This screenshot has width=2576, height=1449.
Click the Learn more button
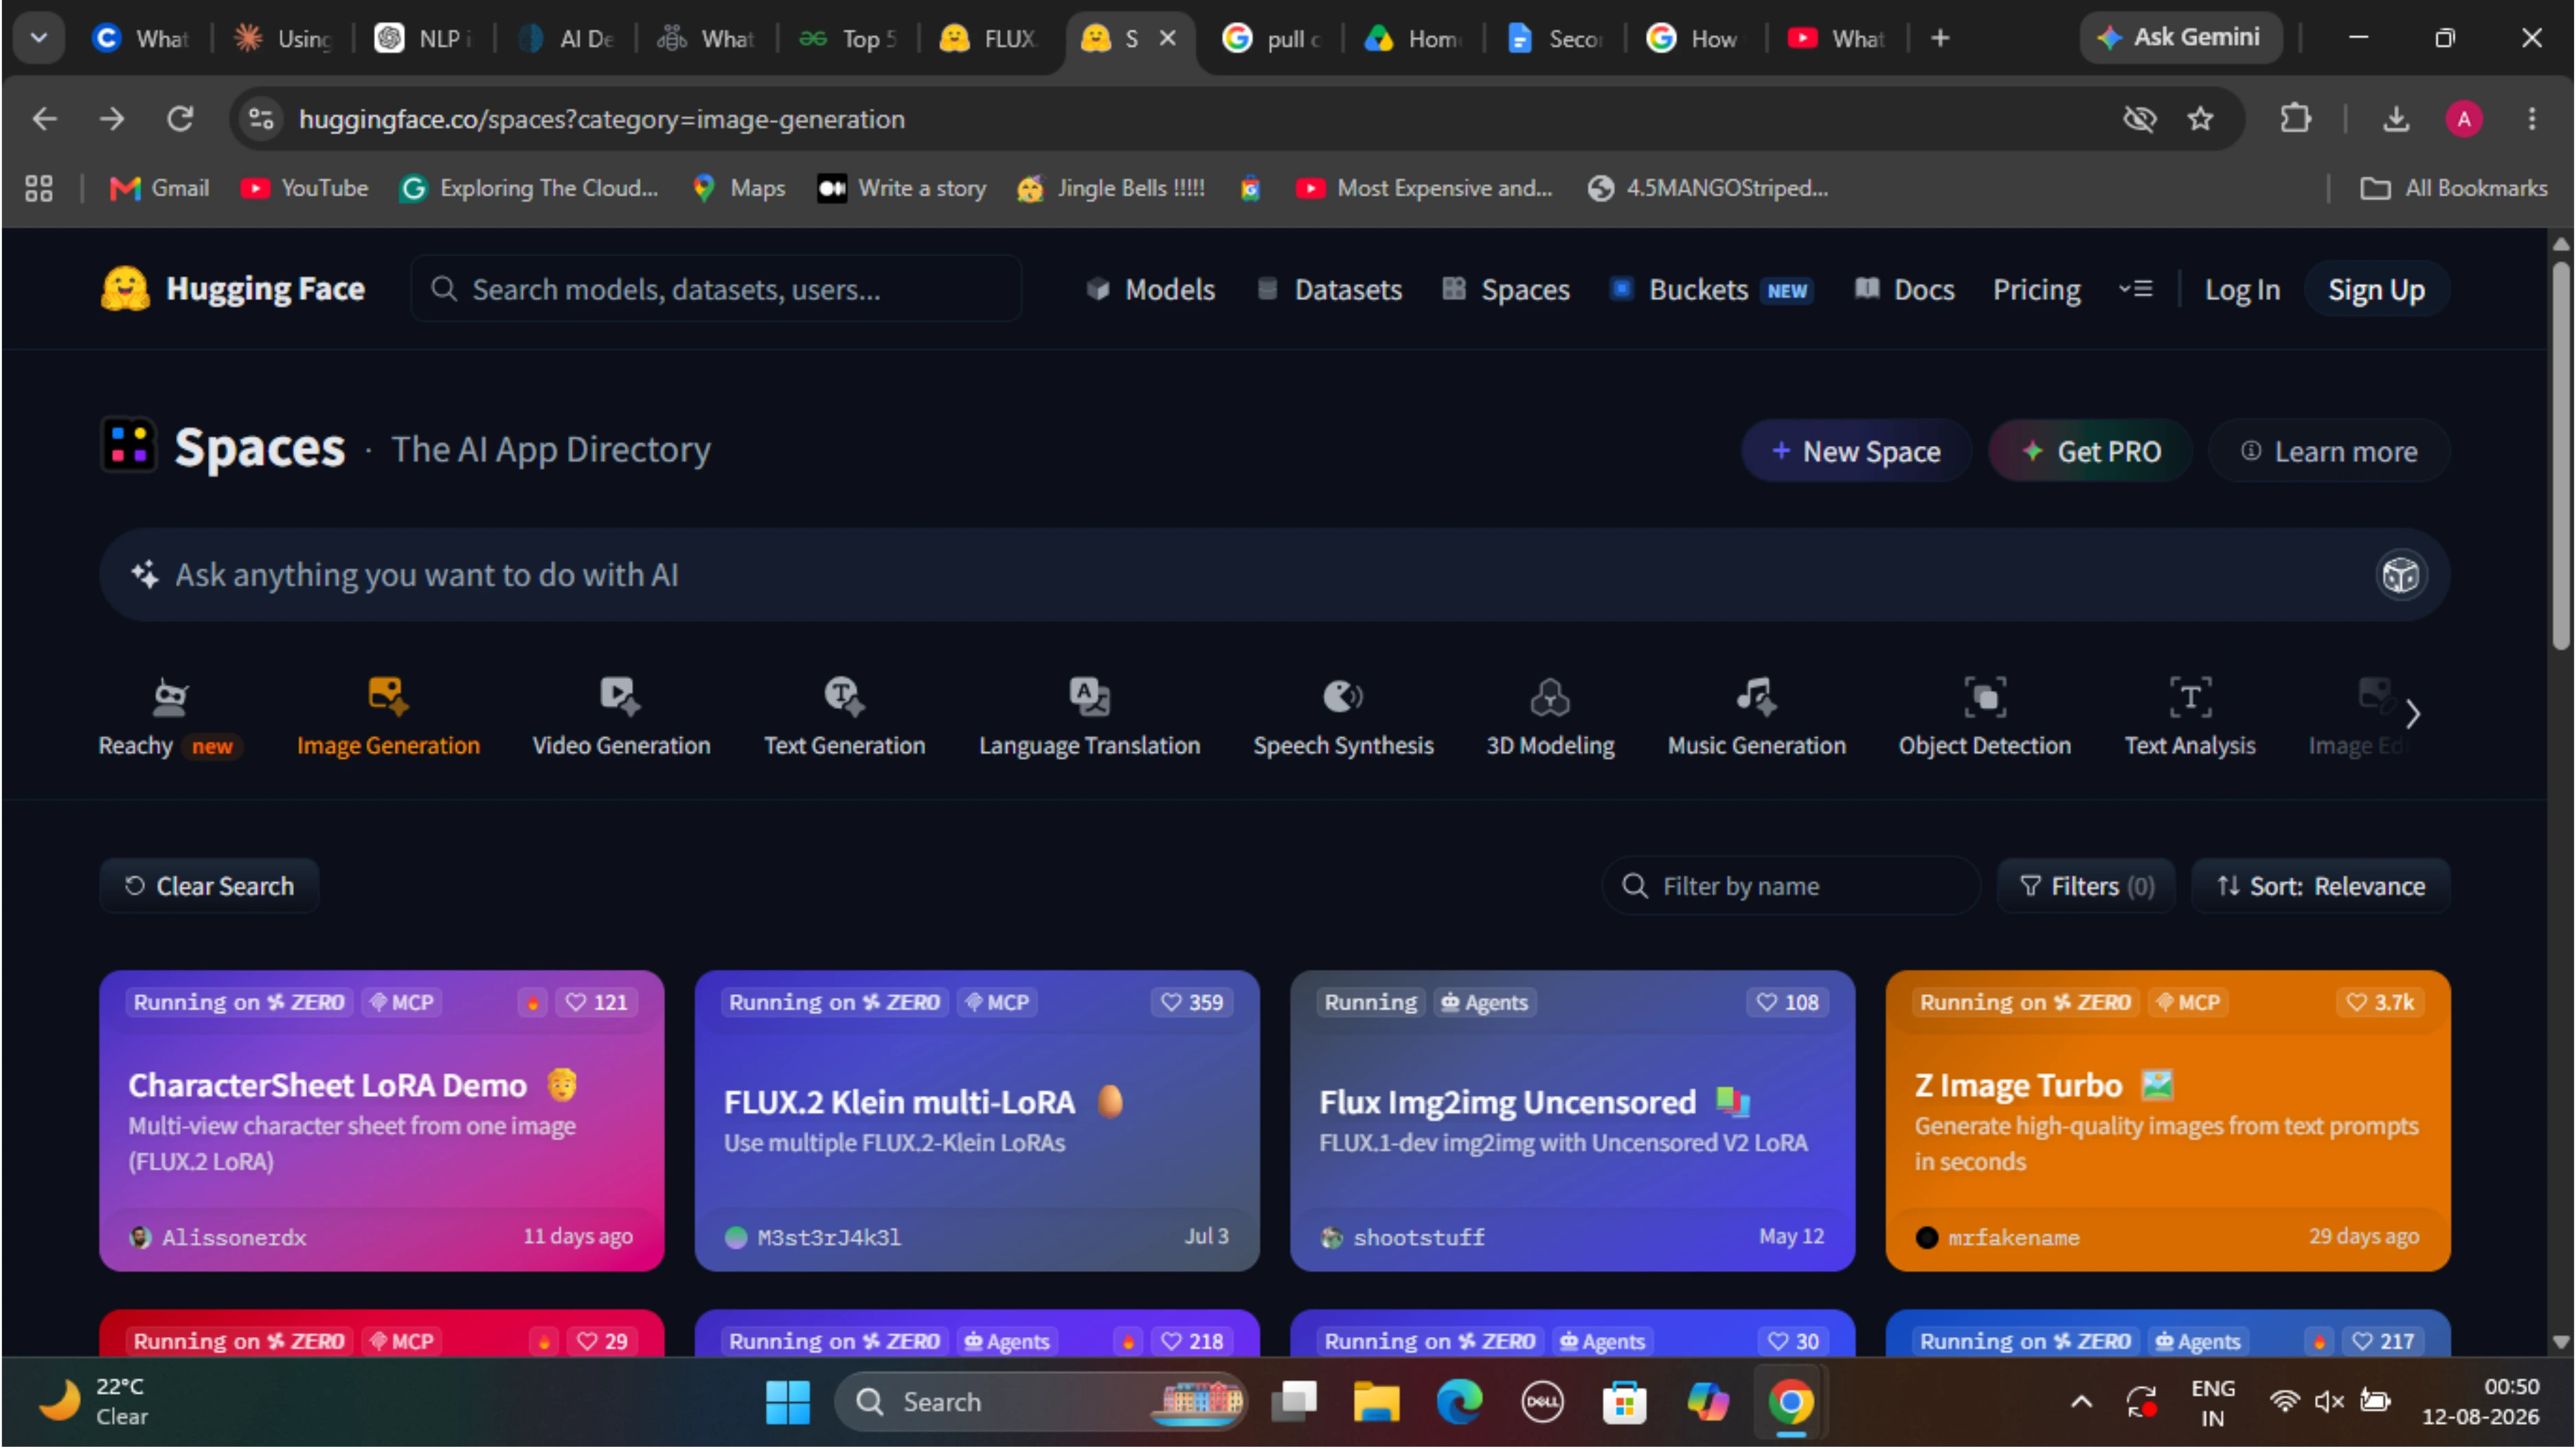[2329, 452]
